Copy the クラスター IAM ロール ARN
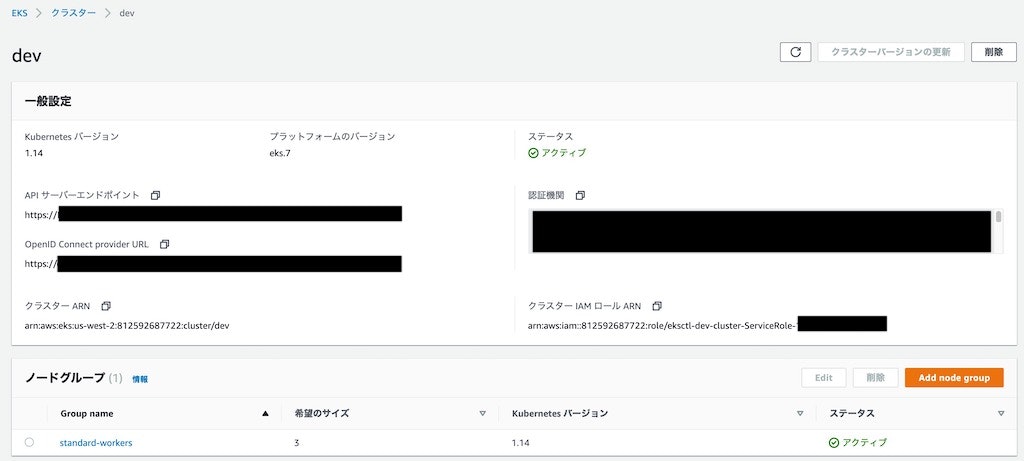Viewport: 1024px width, 461px height. coord(658,306)
